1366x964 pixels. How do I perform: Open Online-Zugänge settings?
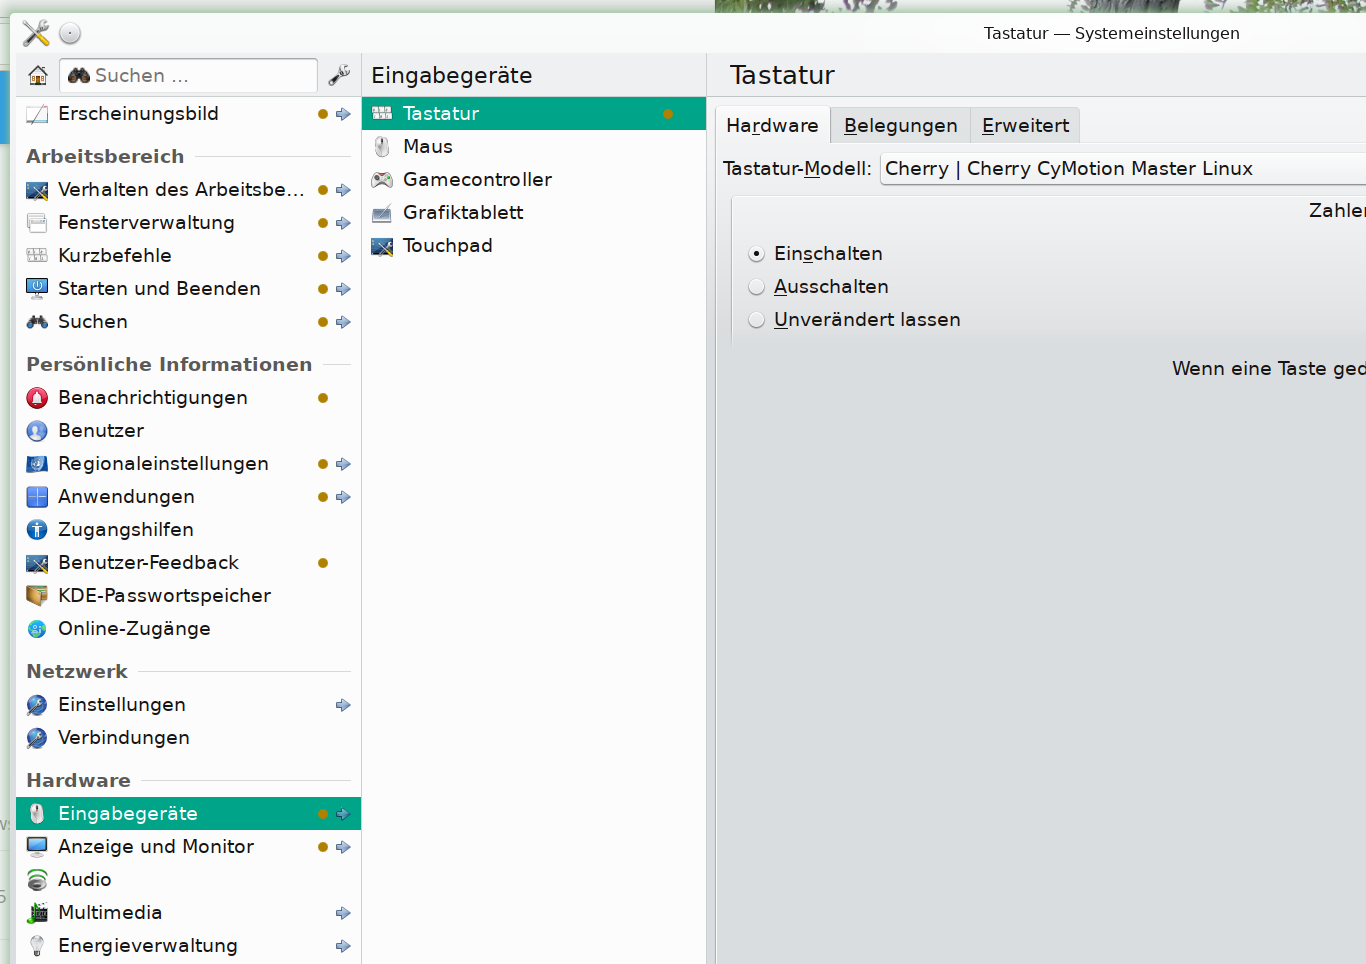pos(134,629)
